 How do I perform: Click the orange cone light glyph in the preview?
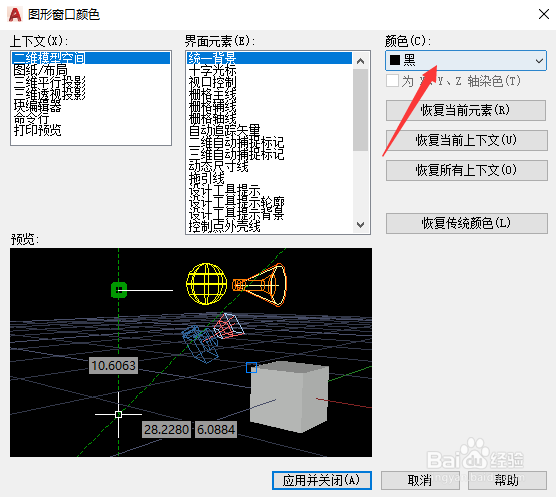tap(260, 284)
